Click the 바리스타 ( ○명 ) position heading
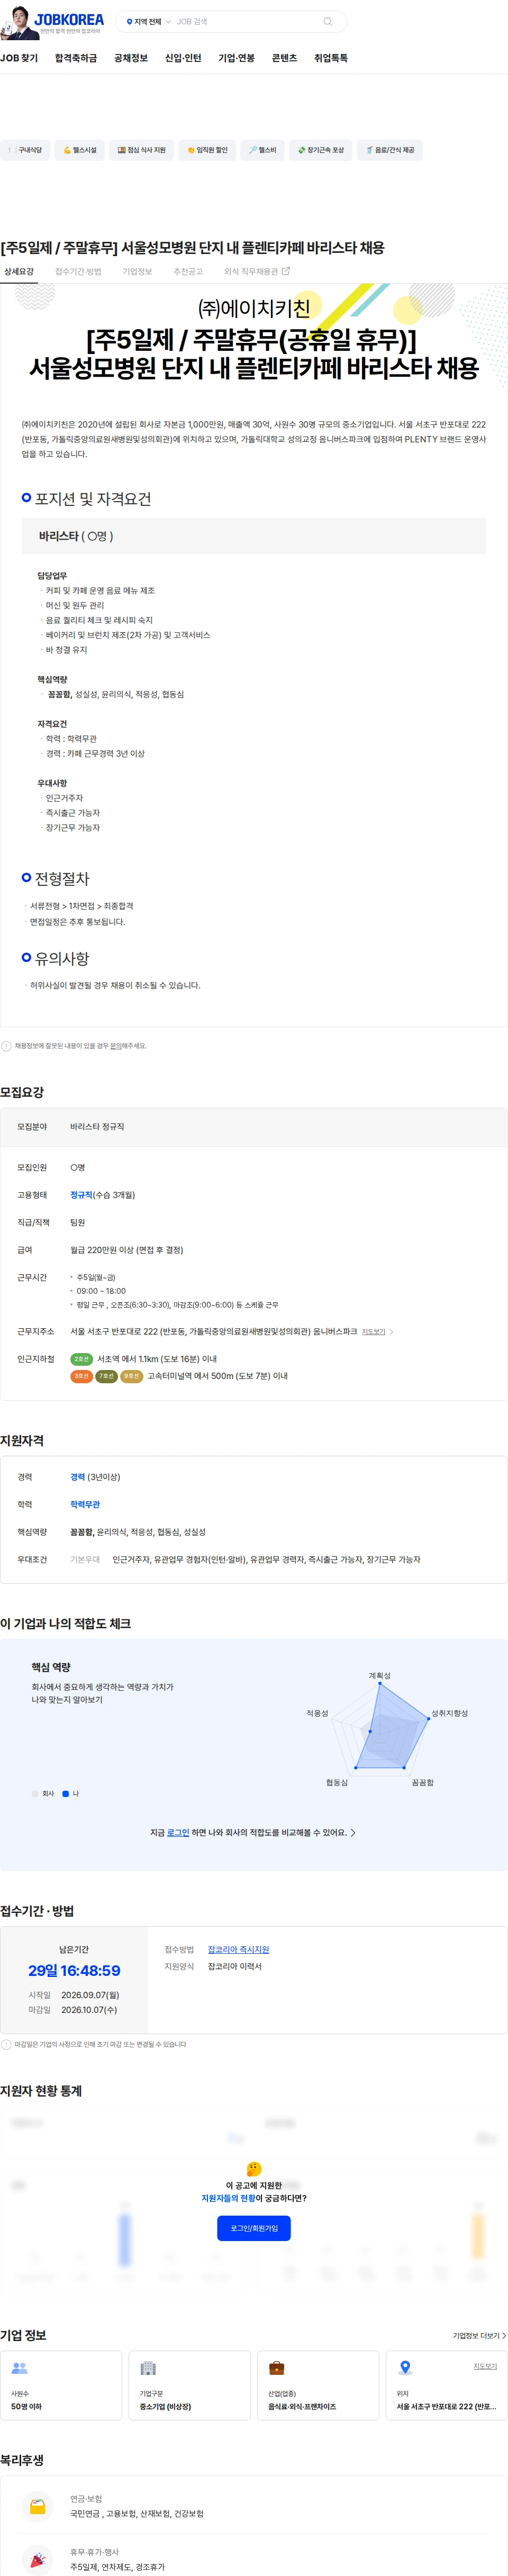 point(76,537)
